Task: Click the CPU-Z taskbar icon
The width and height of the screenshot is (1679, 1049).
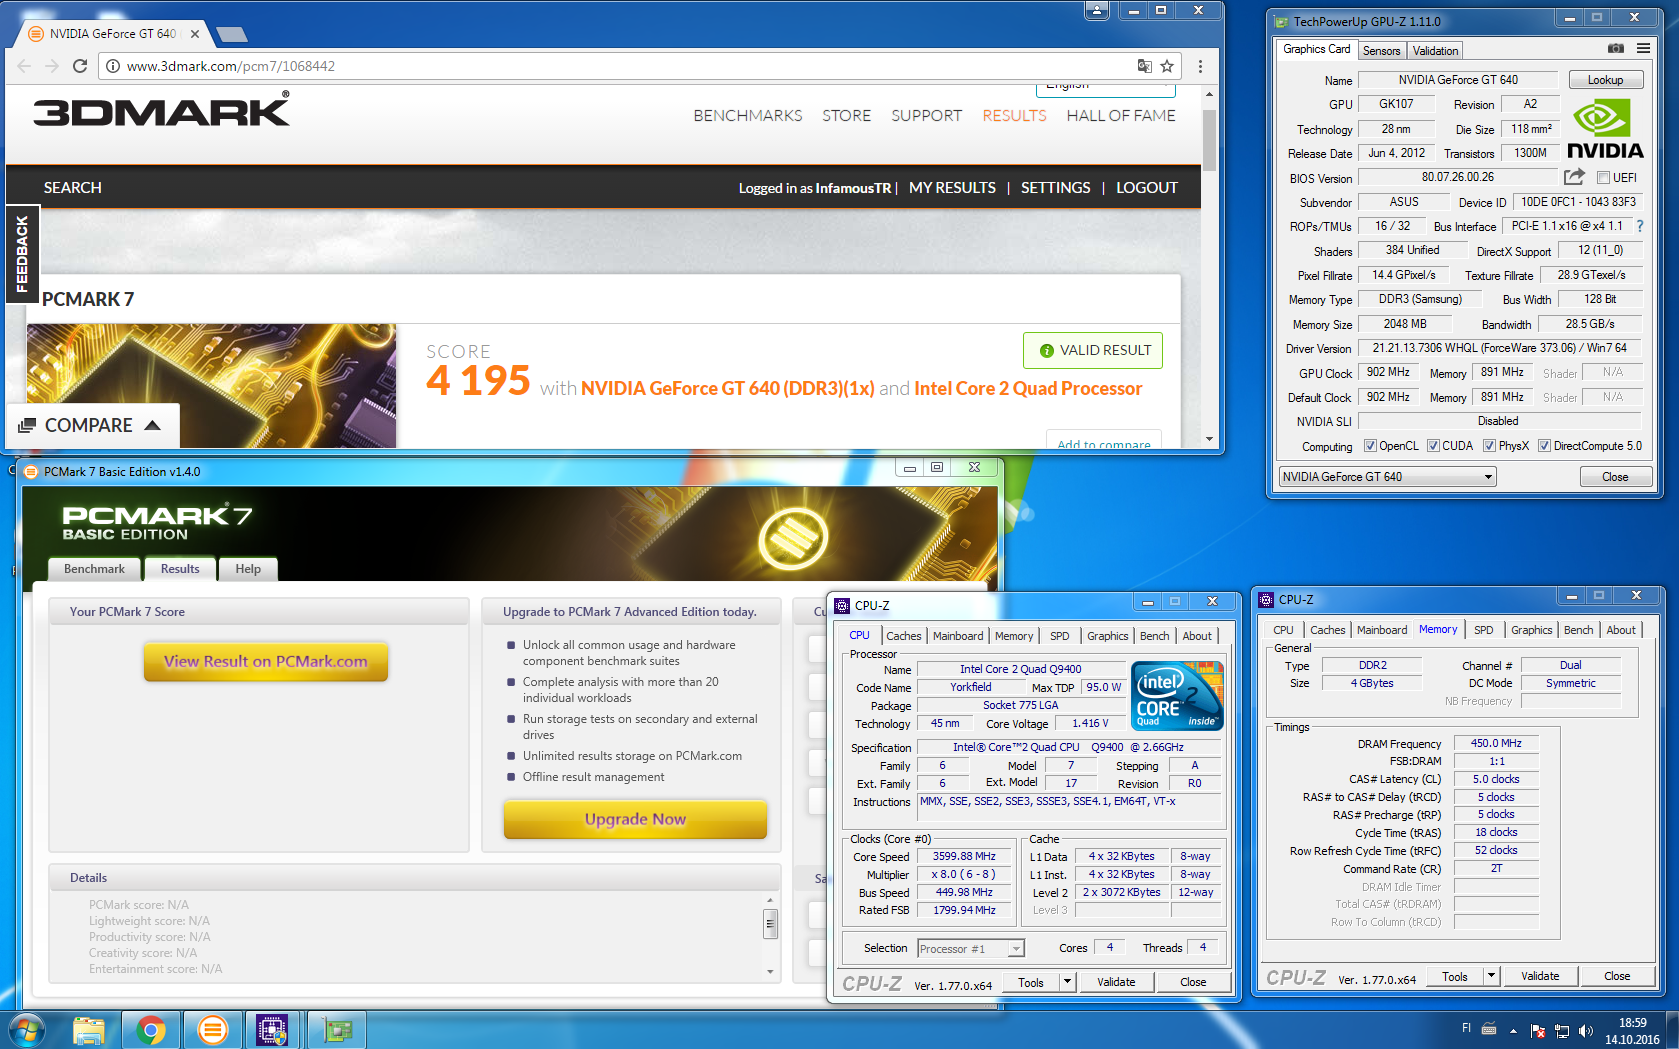Action: pyautogui.click(x=272, y=1029)
